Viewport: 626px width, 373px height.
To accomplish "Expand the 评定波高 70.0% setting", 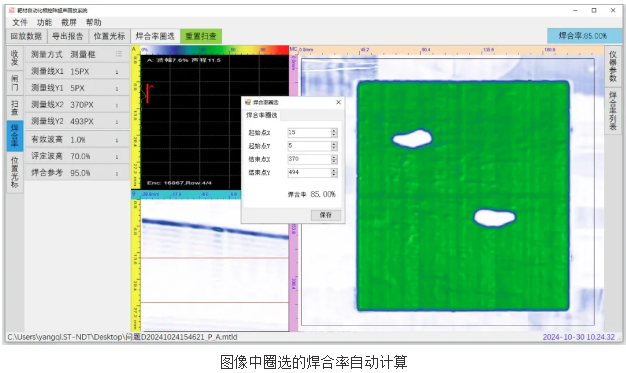I will point(117,157).
